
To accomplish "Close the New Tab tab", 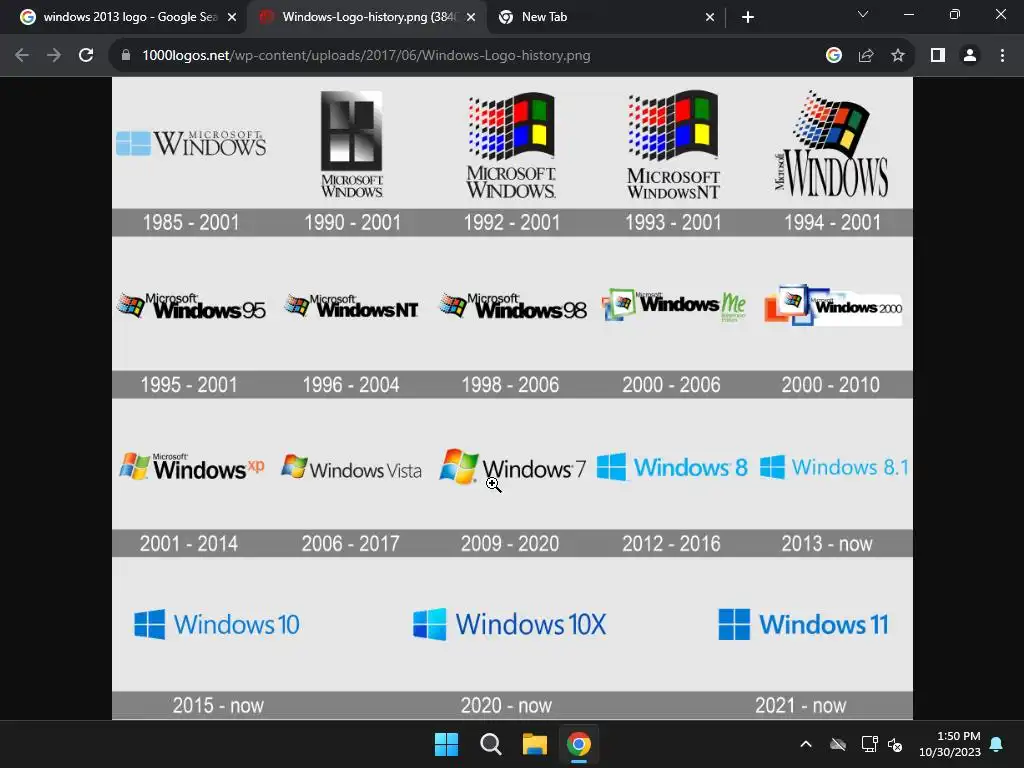I will coord(710,17).
